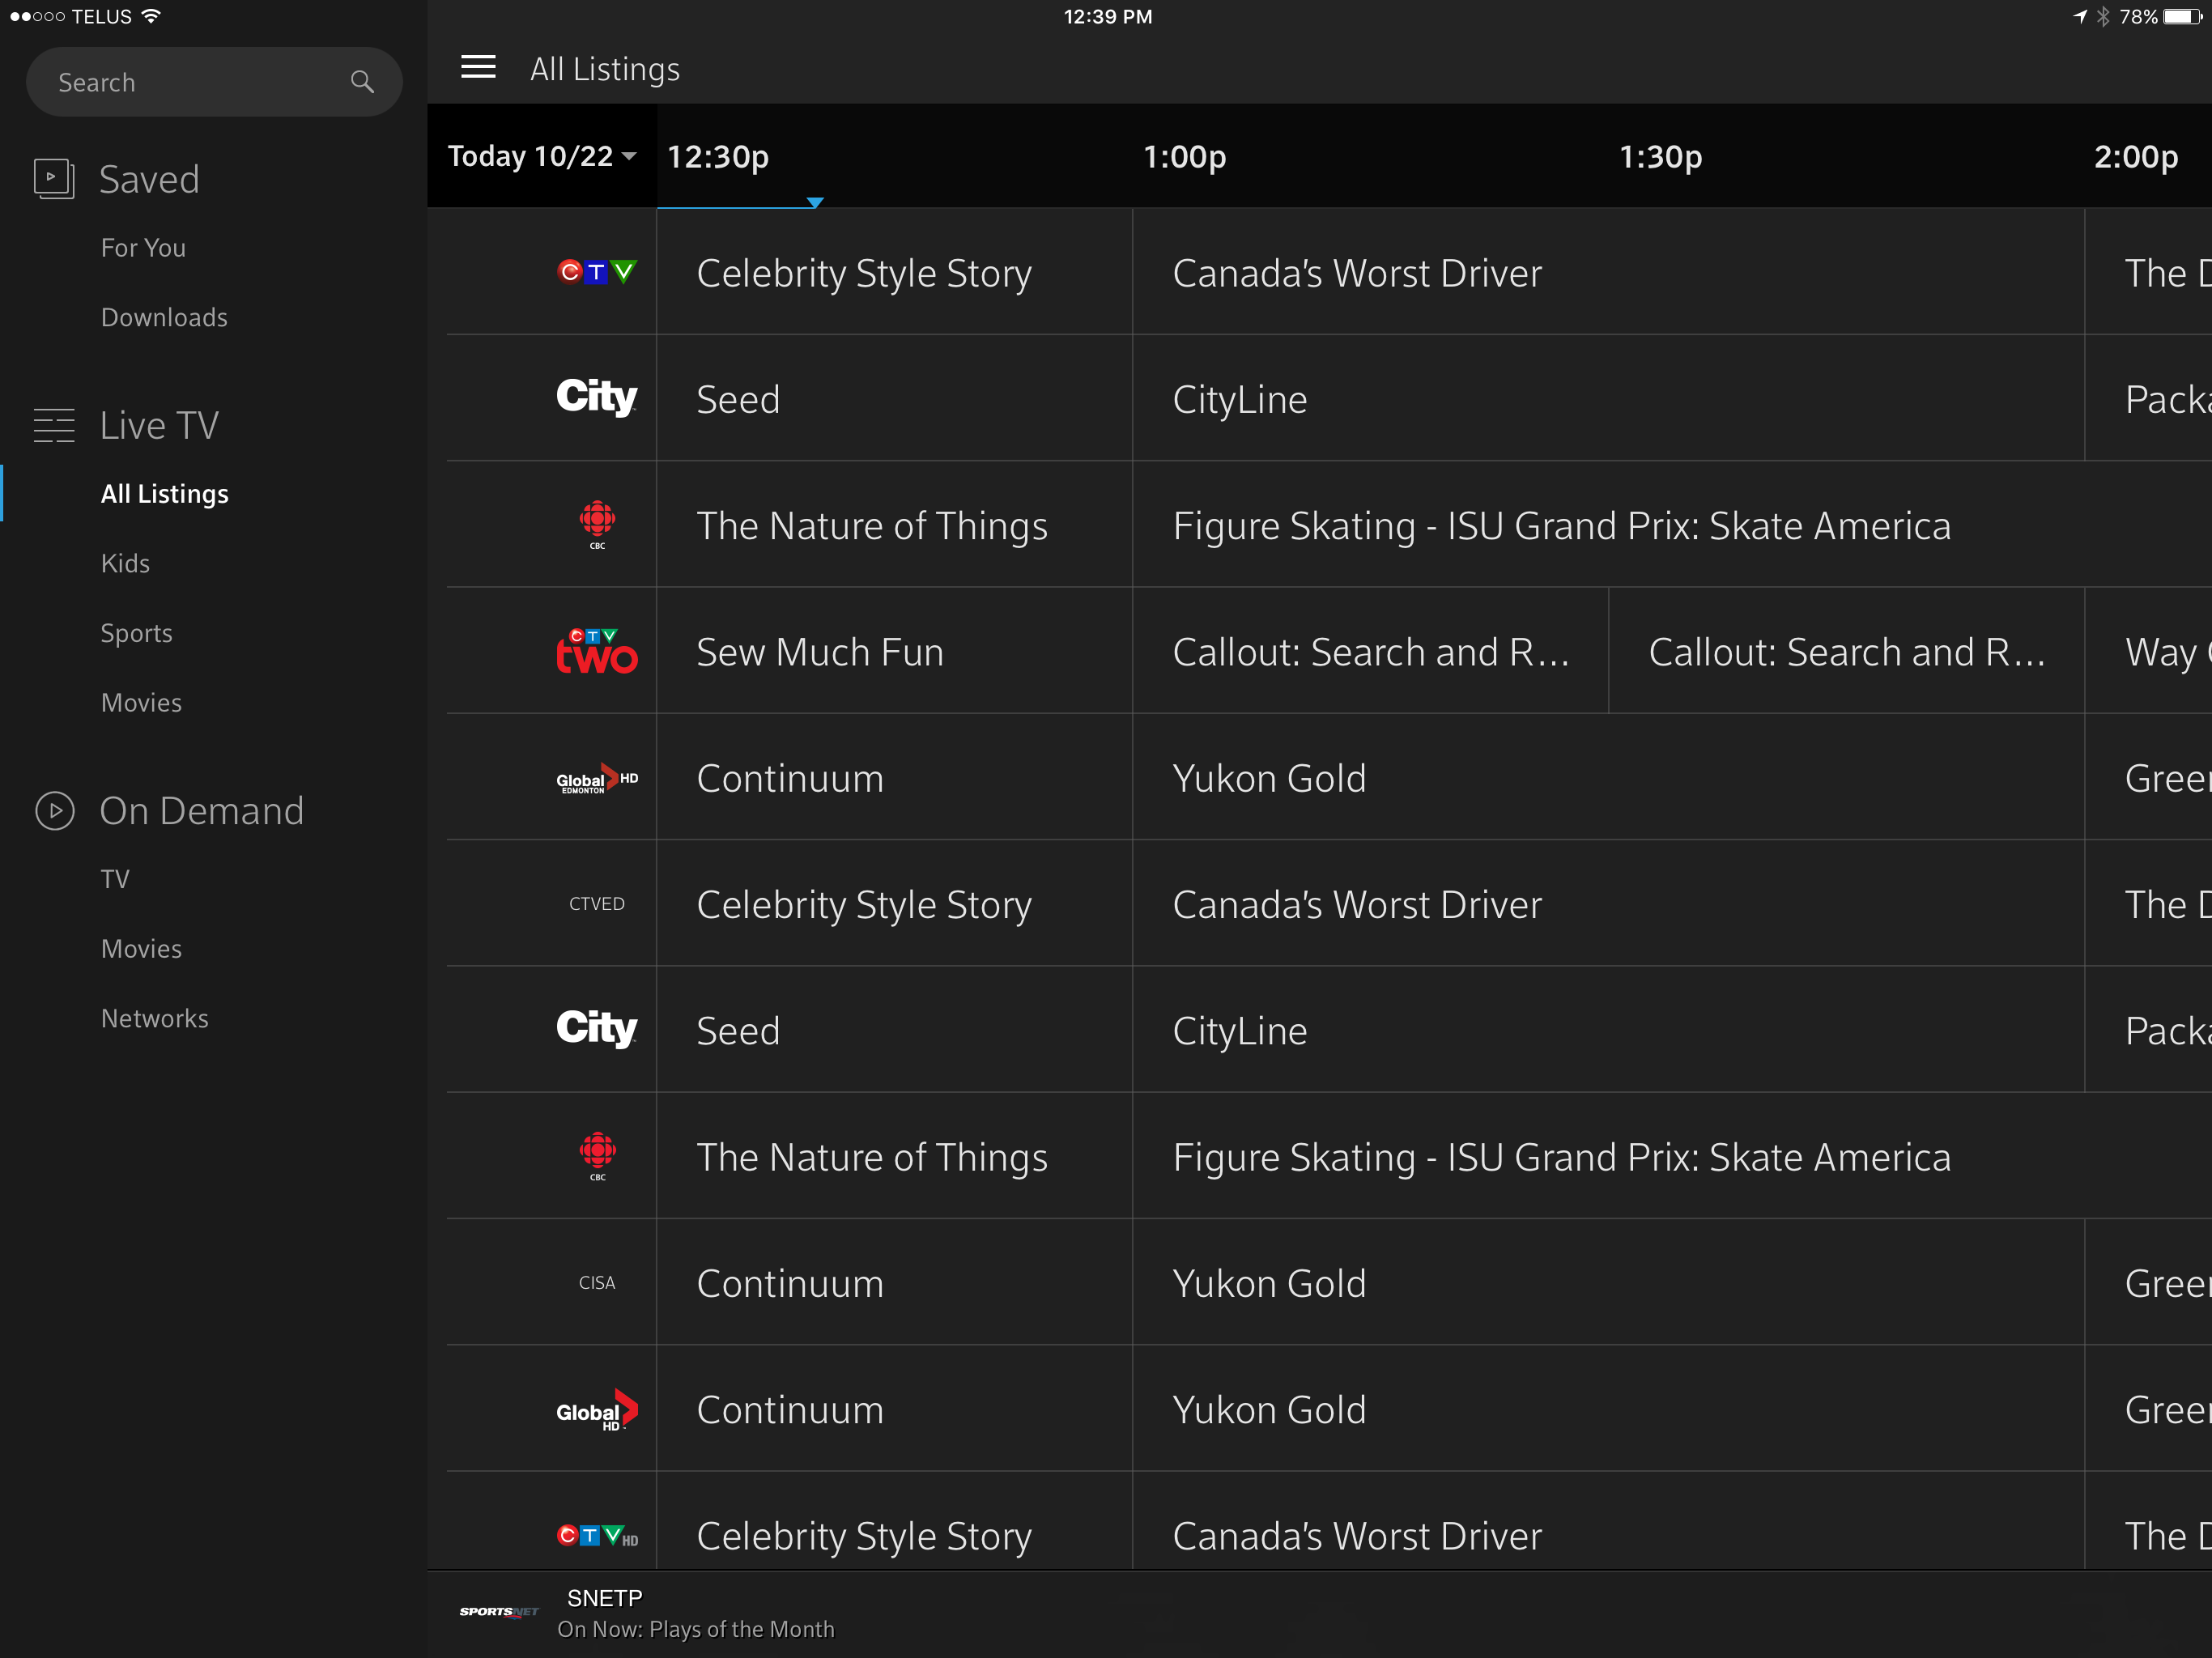Tap the Saved heading
The width and height of the screenshot is (2212, 1658).
click(149, 179)
